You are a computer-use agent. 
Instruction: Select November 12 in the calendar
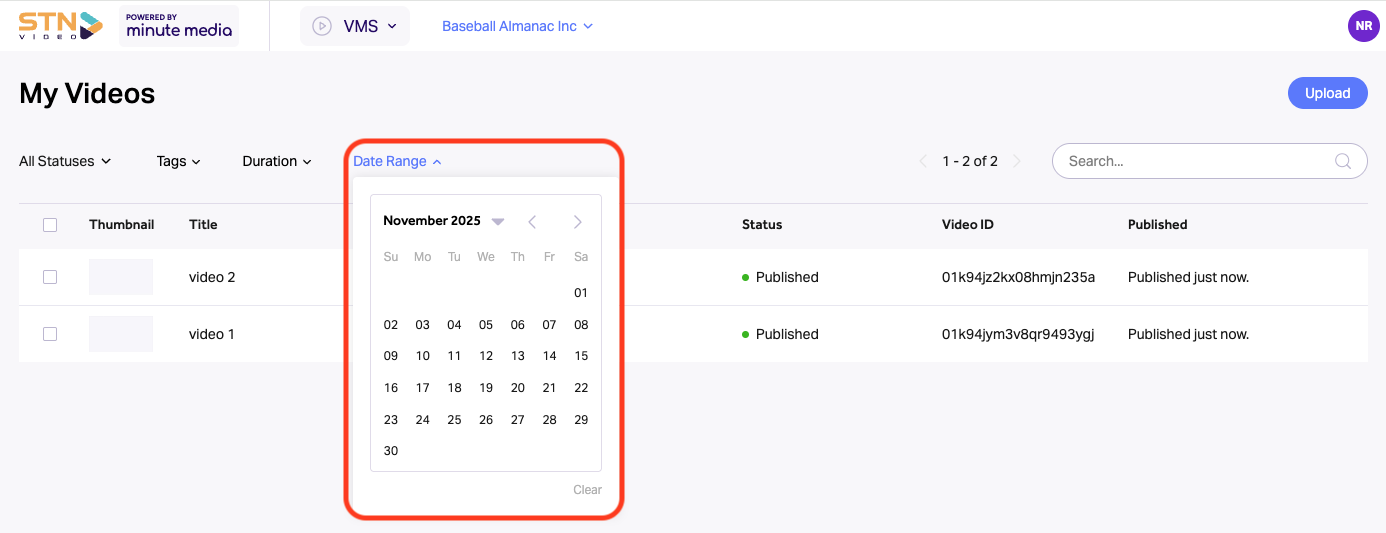[x=486, y=356]
